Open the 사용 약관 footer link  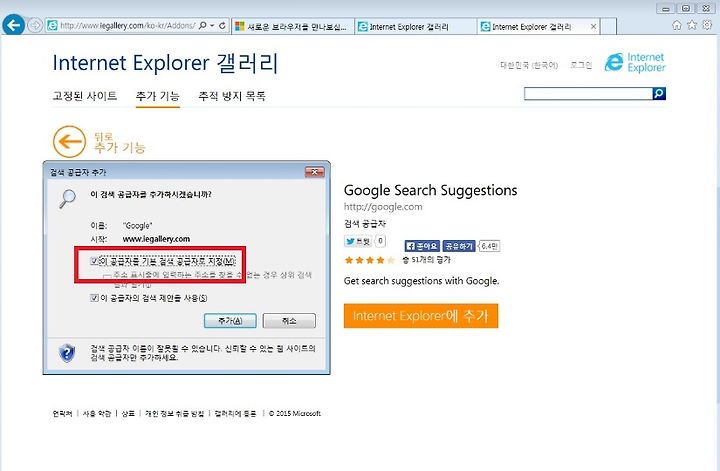97,414
